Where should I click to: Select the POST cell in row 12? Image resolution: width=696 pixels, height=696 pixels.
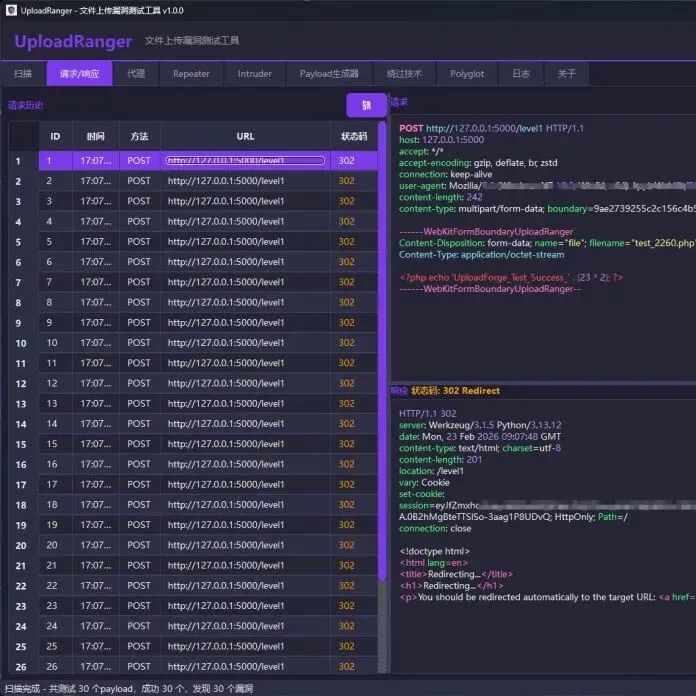click(x=139, y=384)
